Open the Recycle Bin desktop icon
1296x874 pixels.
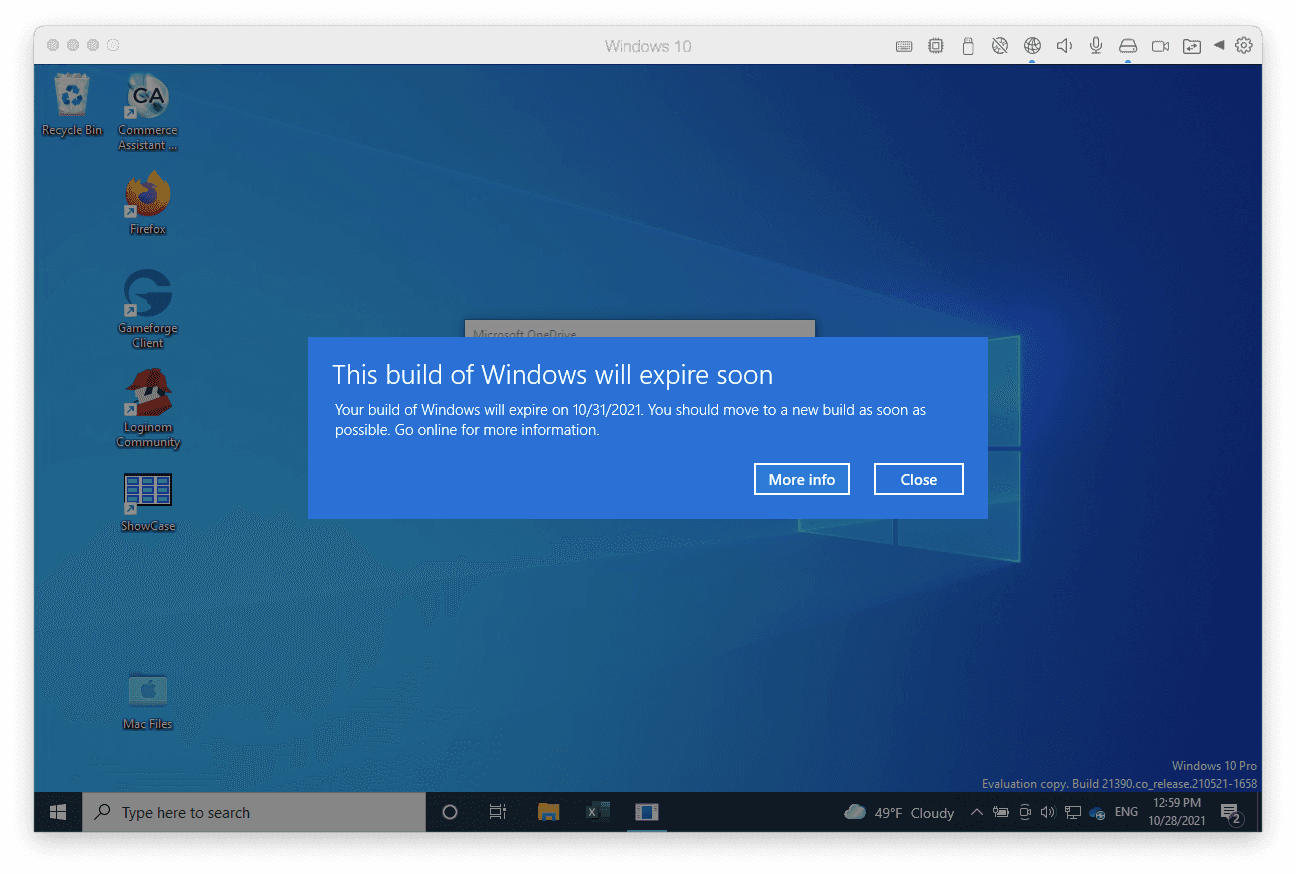click(72, 105)
